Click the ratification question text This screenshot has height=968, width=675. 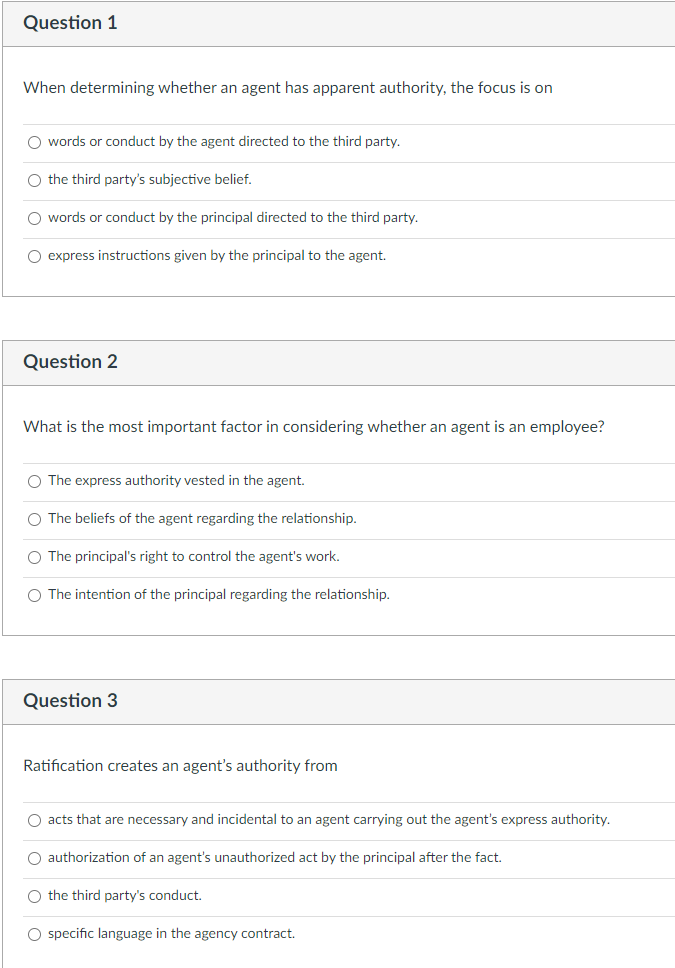180,766
